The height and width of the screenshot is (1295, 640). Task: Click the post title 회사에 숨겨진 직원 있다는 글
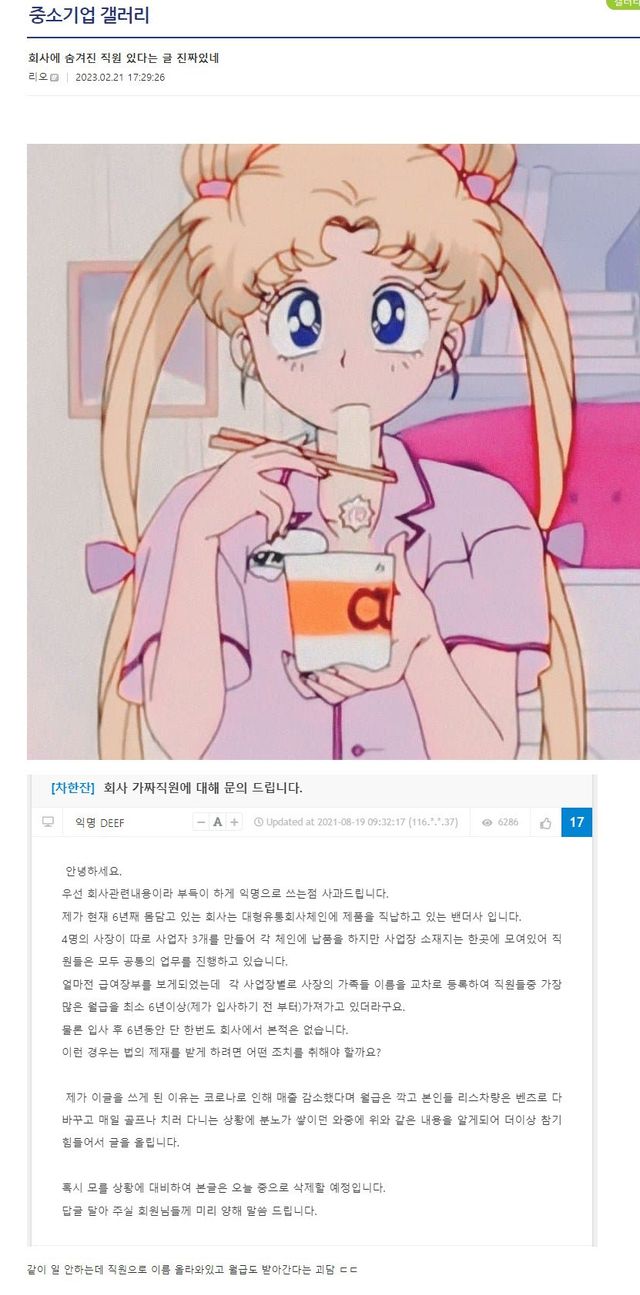pos(106,58)
